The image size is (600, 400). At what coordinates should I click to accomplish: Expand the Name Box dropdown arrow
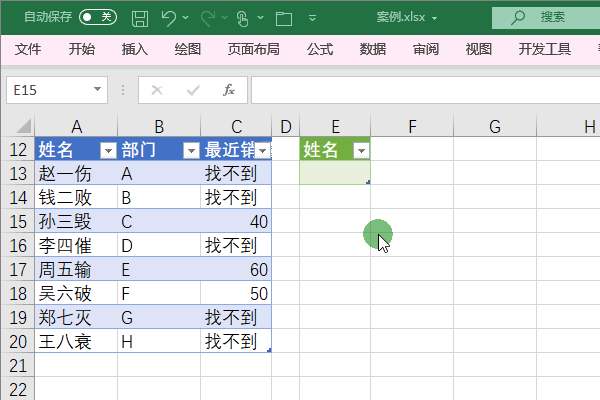point(97,89)
